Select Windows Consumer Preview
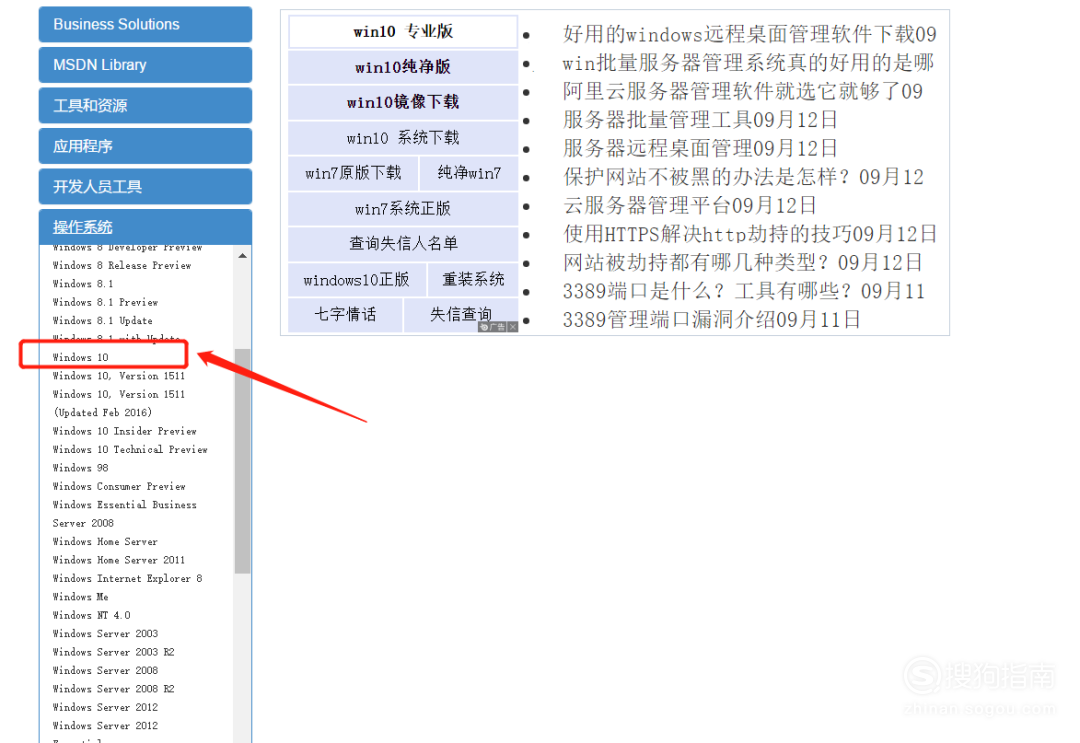 119,487
